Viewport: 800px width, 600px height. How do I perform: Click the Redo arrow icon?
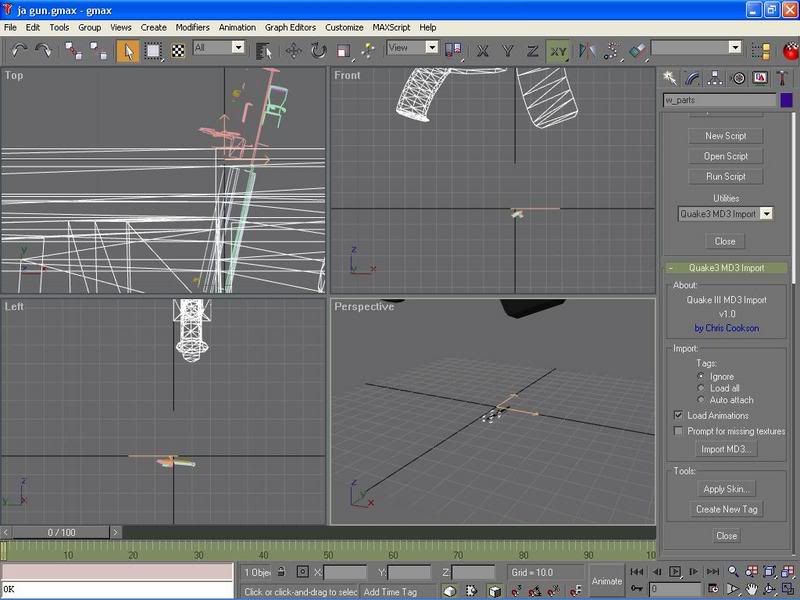pos(43,51)
